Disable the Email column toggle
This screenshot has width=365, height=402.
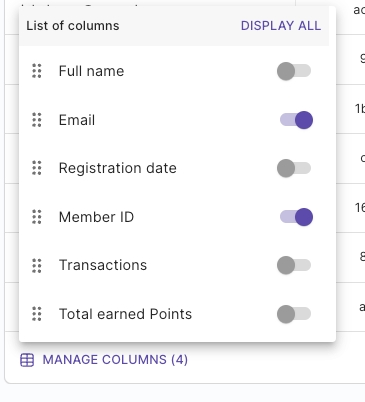[296, 120]
